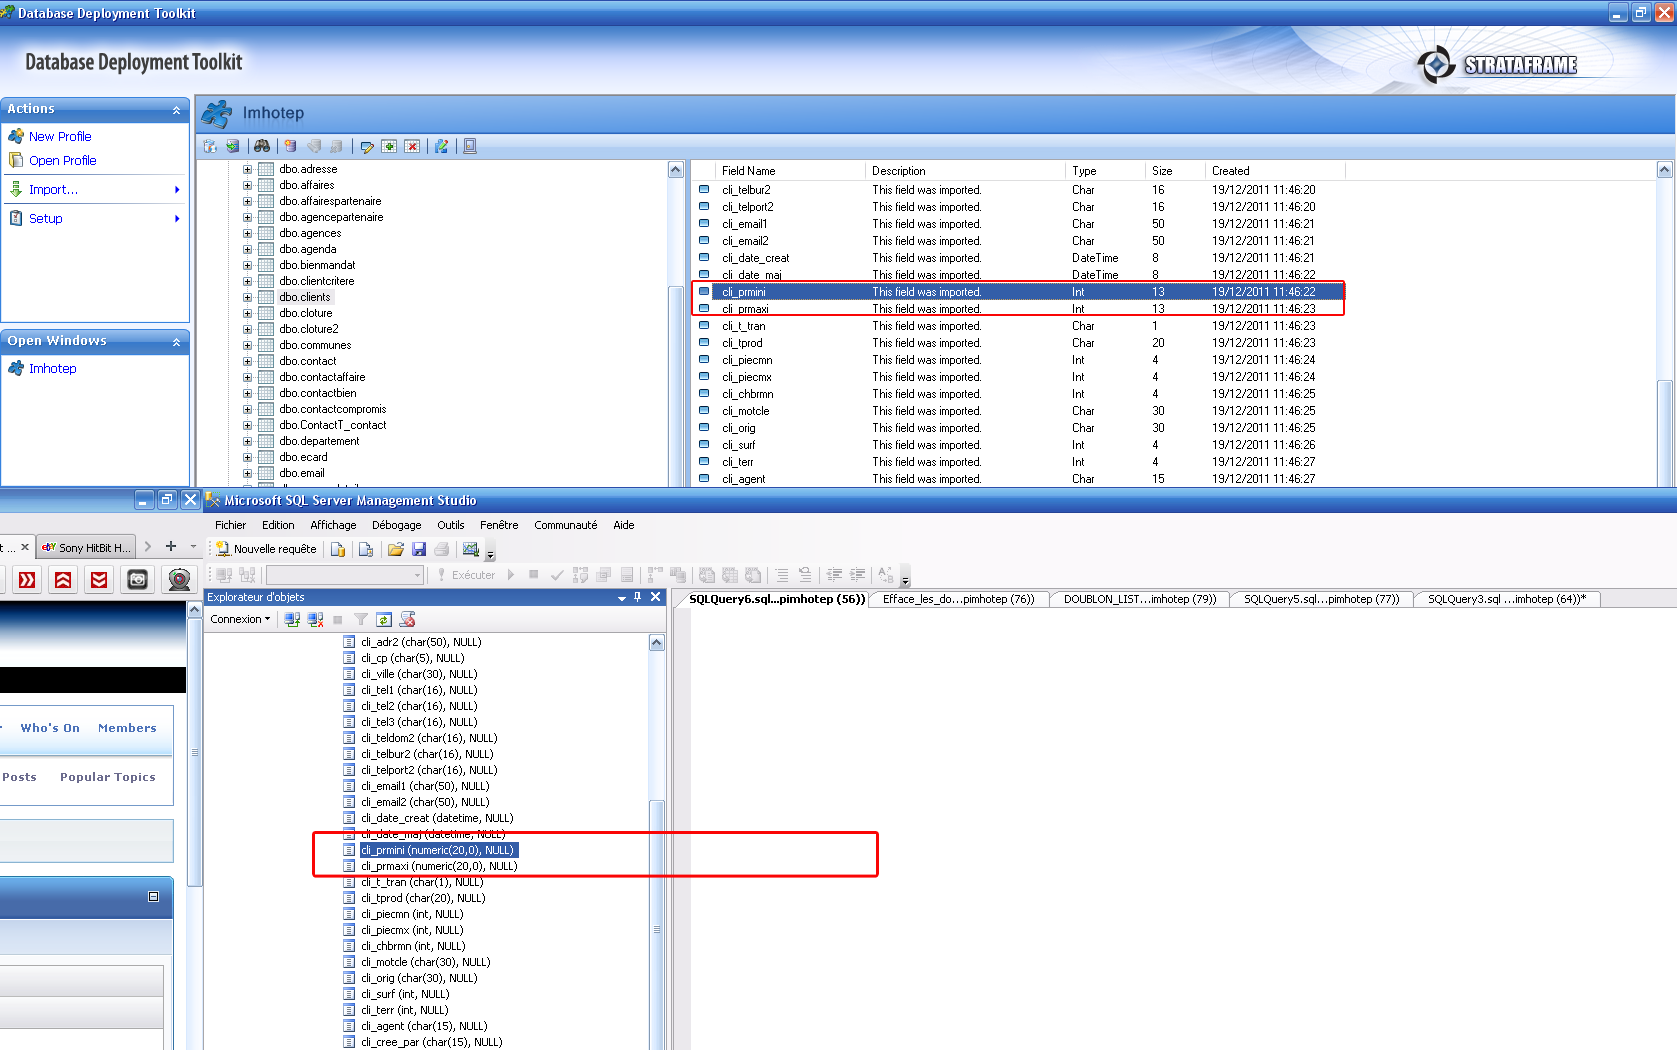The width and height of the screenshot is (1677, 1050).
Task: Click the add table icon with green plus
Action: point(389,146)
